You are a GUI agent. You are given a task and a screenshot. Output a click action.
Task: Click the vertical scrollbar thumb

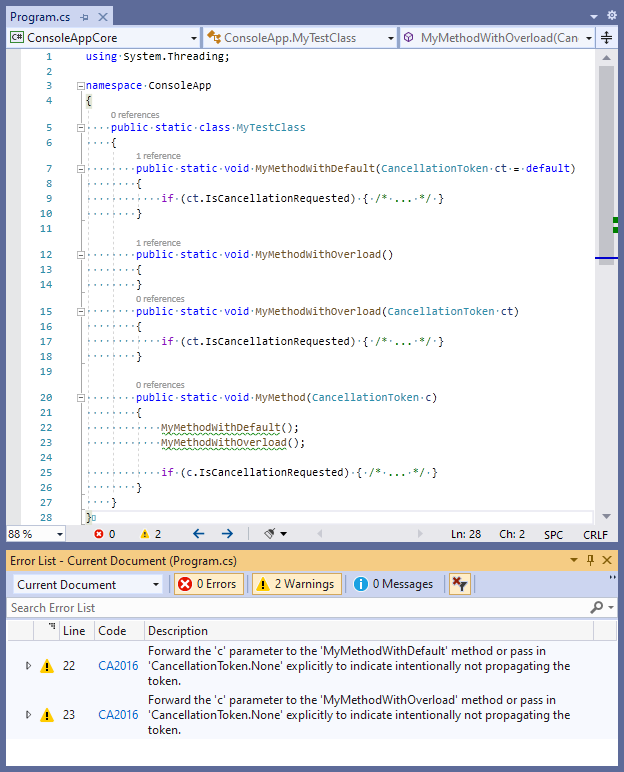point(607,165)
